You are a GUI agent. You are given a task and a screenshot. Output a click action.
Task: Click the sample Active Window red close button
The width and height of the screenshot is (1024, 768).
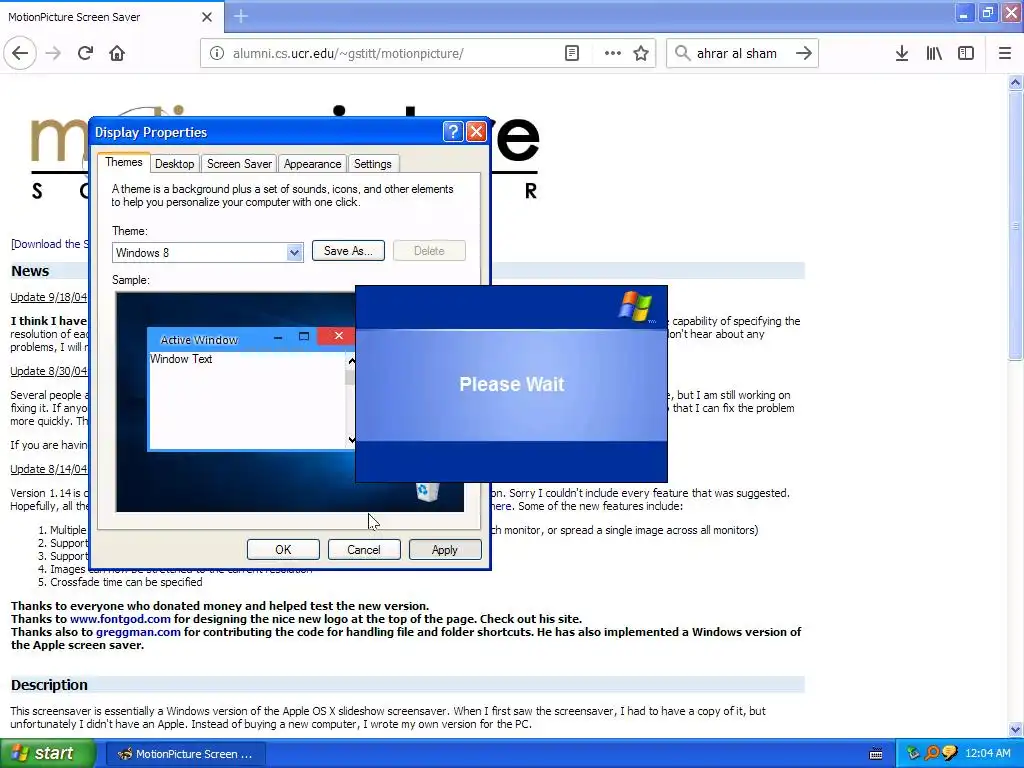click(337, 336)
